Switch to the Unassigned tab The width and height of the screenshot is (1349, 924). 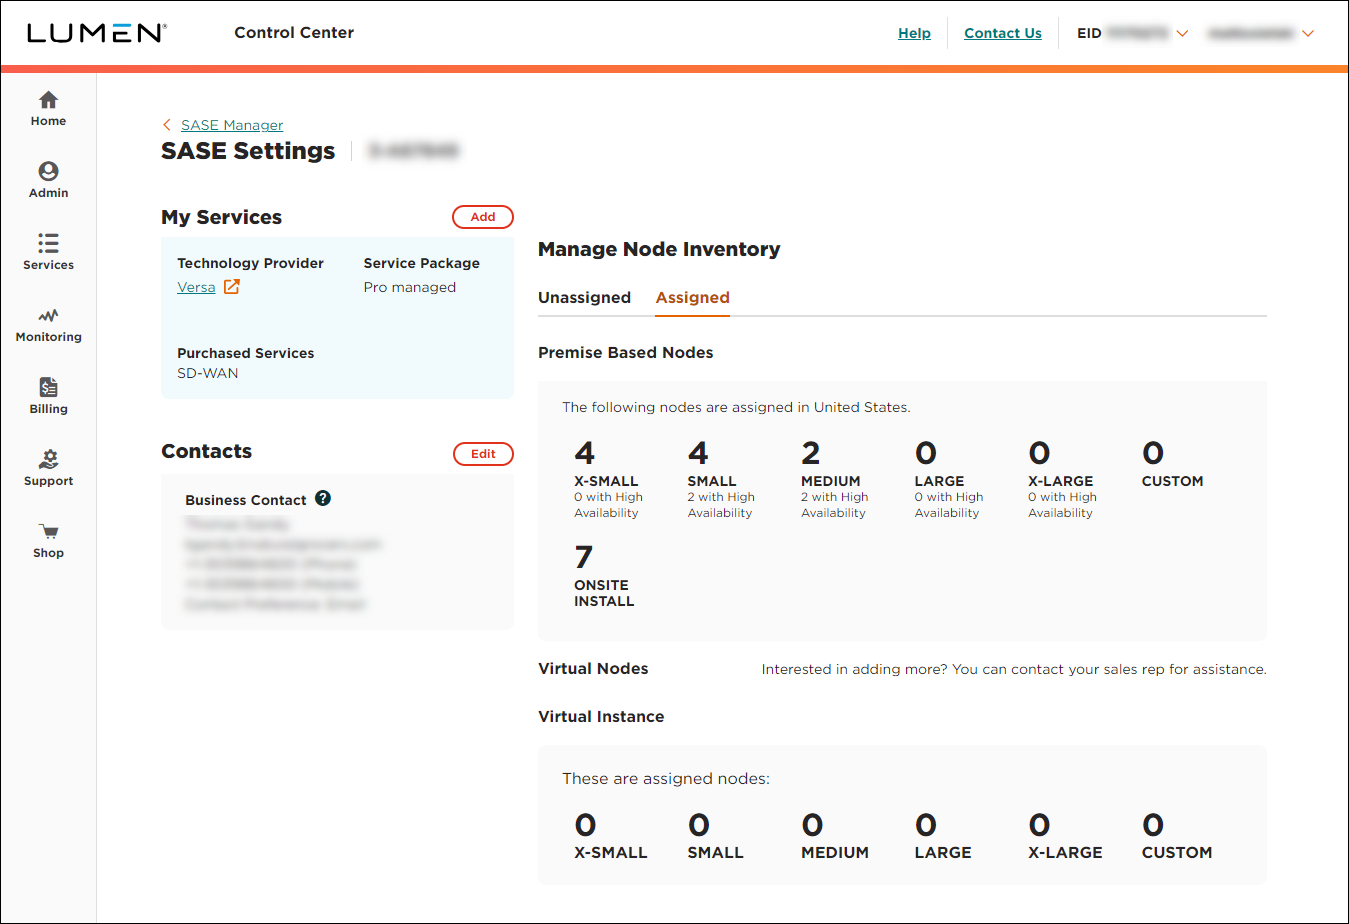click(x=584, y=298)
